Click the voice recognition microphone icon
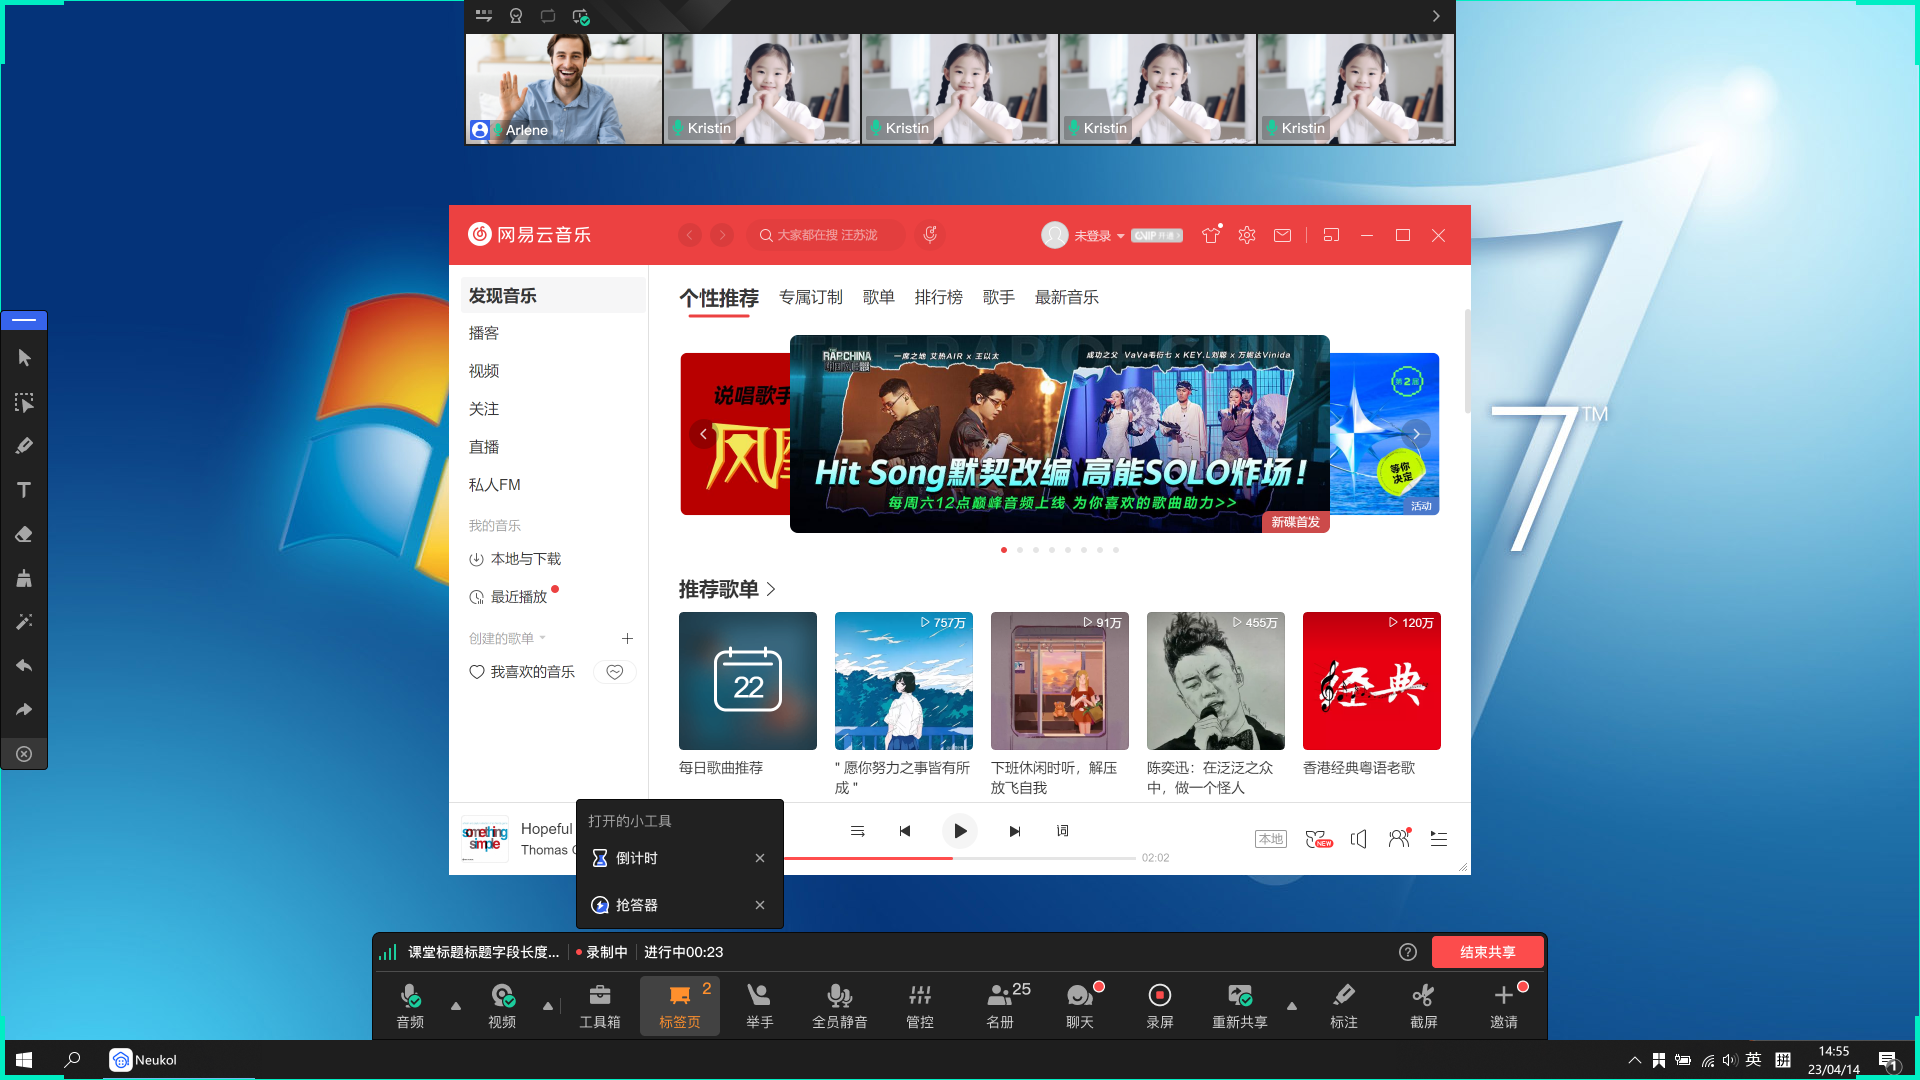 tap(930, 235)
